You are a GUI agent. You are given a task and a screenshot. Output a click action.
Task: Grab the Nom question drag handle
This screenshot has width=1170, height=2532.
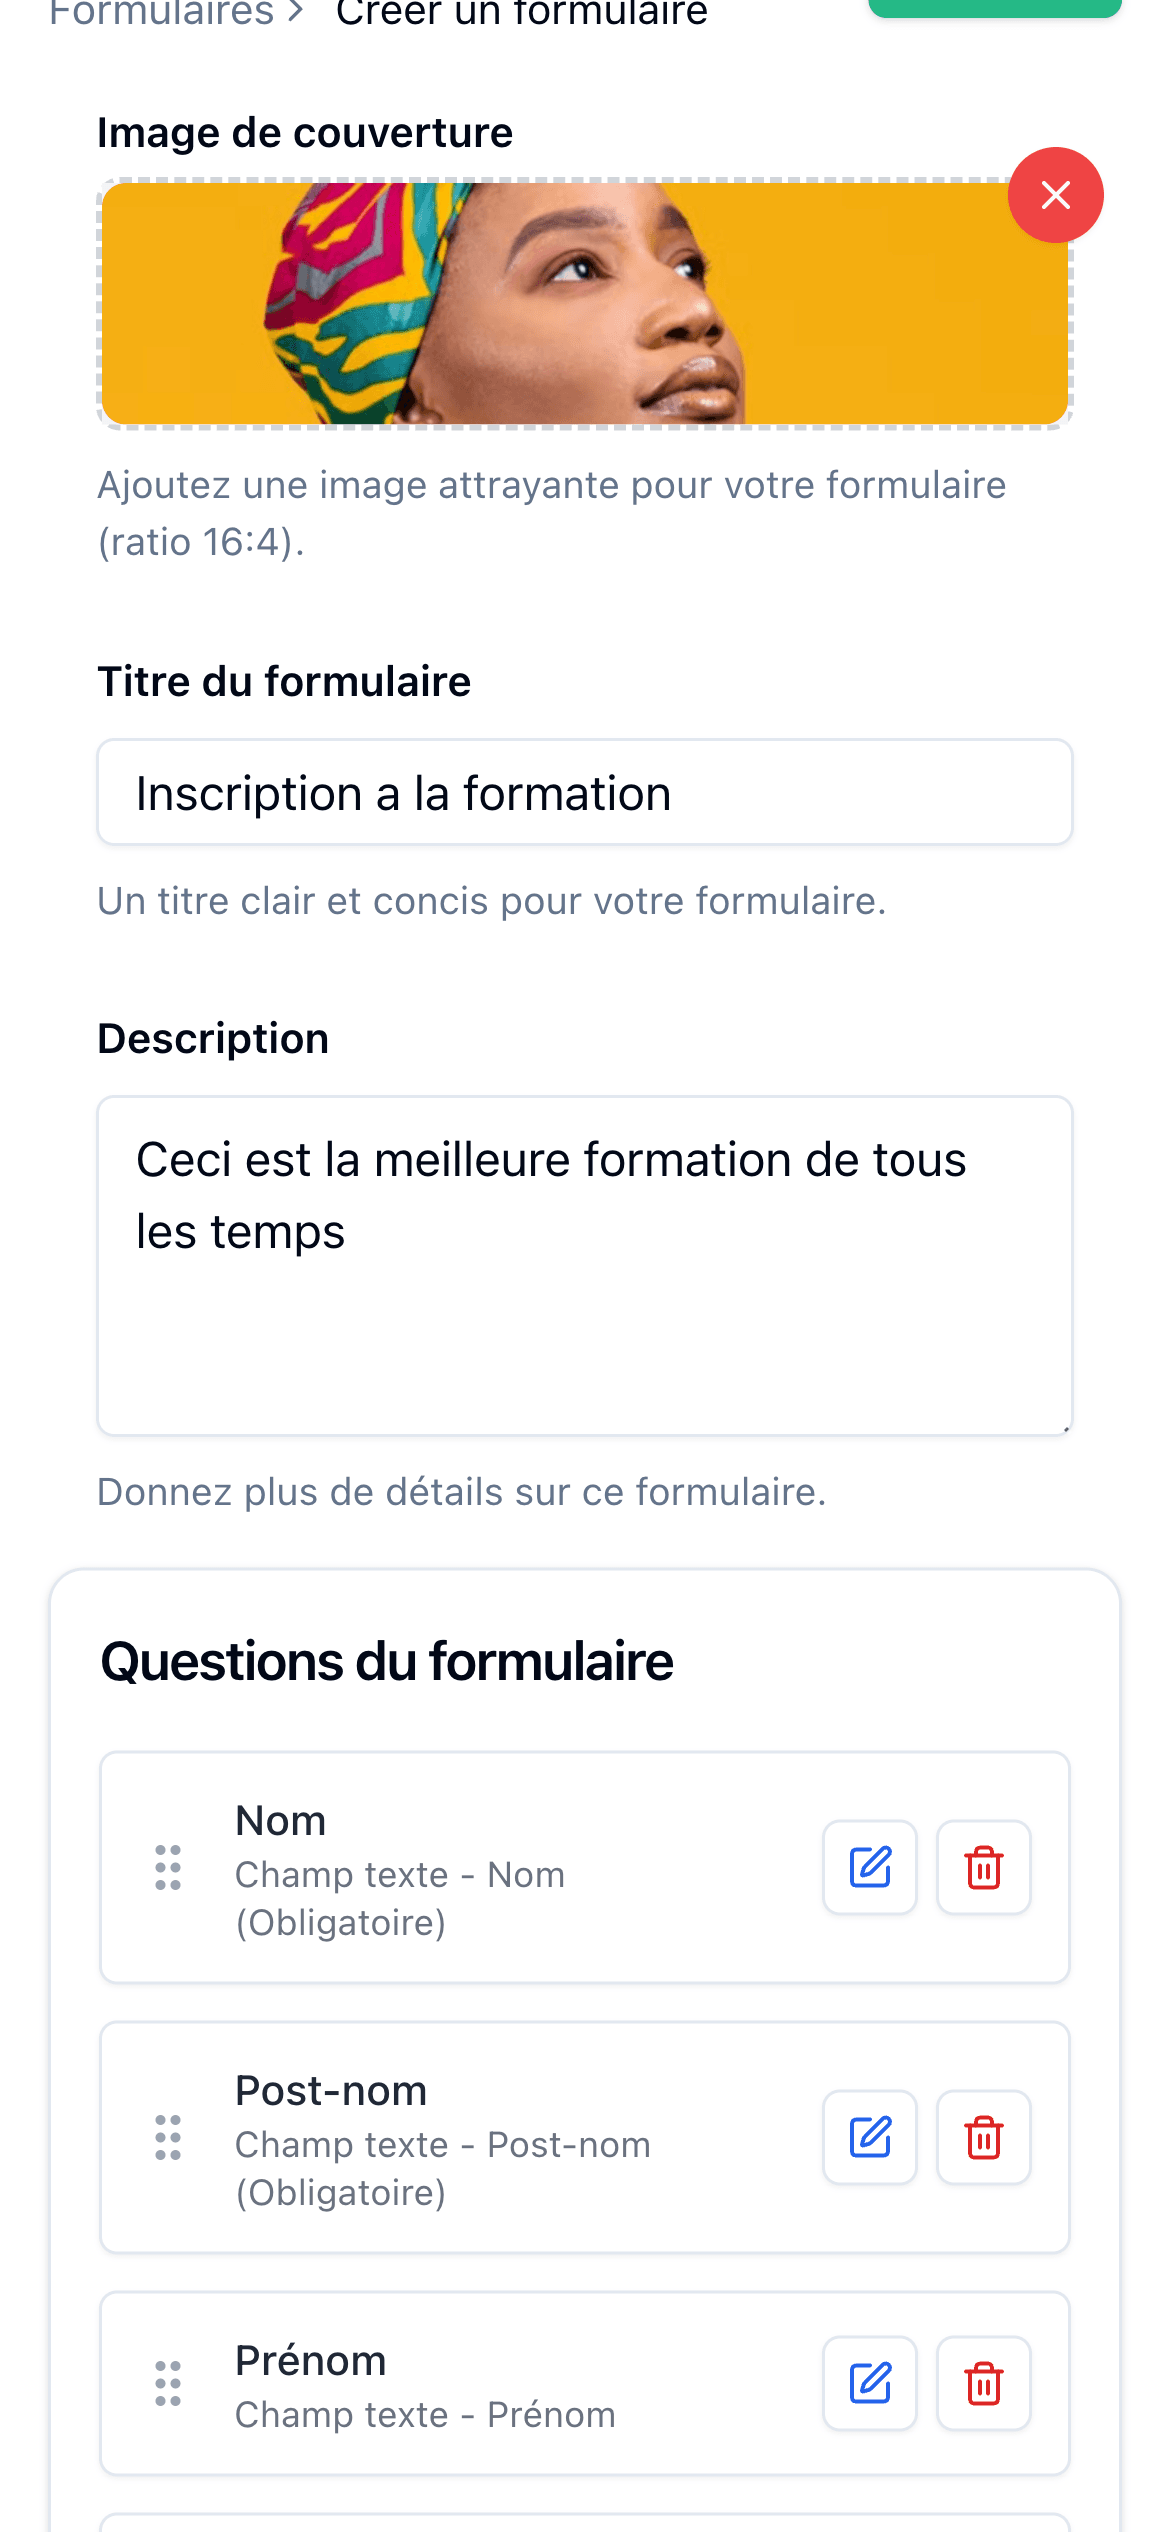pos(168,1867)
